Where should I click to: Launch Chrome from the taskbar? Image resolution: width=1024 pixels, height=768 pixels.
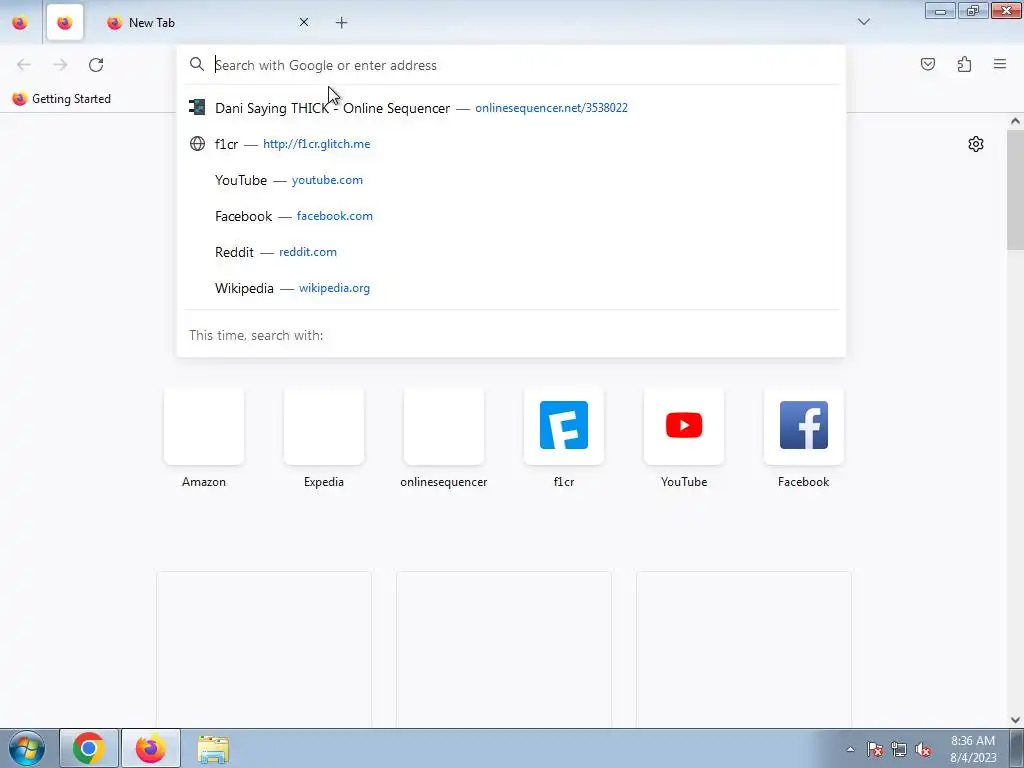(89, 748)
